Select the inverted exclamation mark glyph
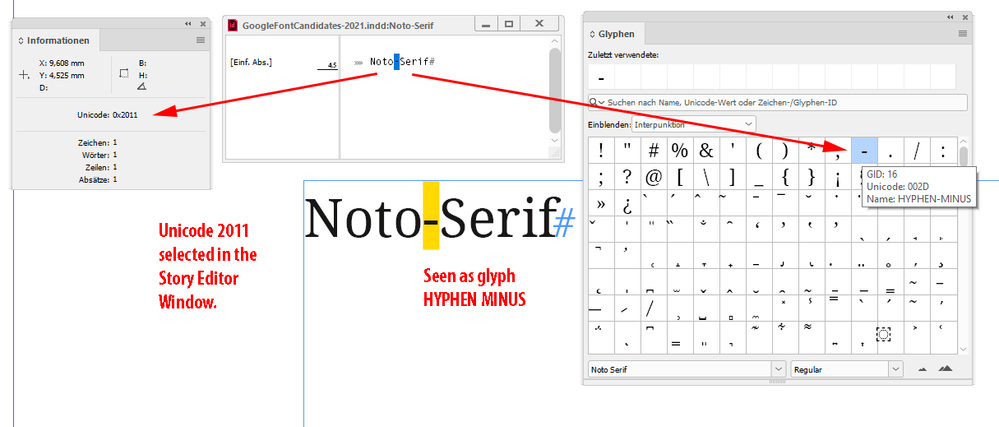999x427 pixels. click(x=838, y=176)
